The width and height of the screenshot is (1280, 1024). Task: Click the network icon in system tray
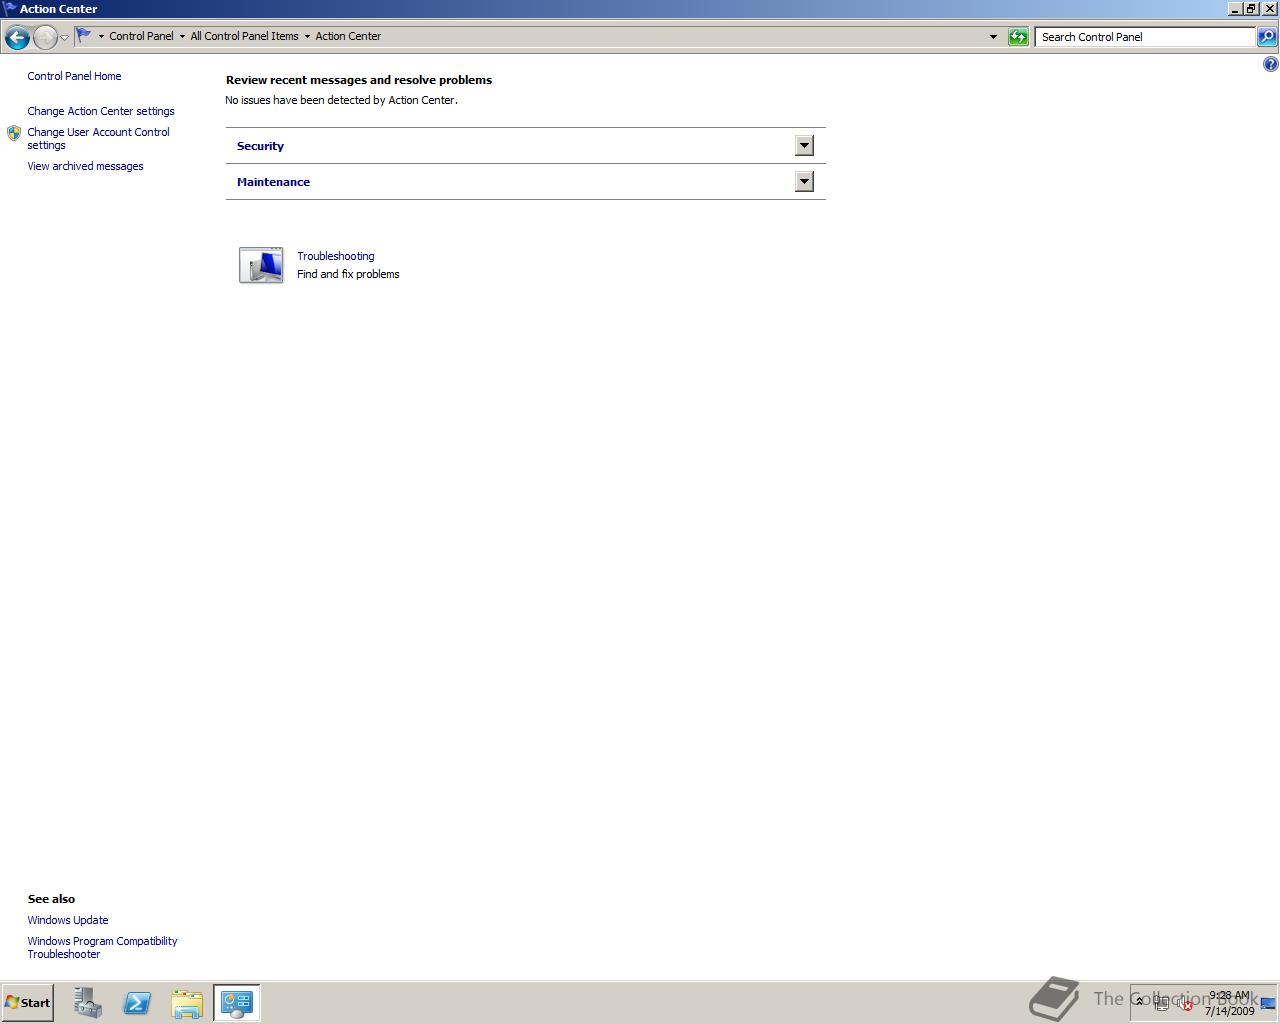click(1162, 1004)
